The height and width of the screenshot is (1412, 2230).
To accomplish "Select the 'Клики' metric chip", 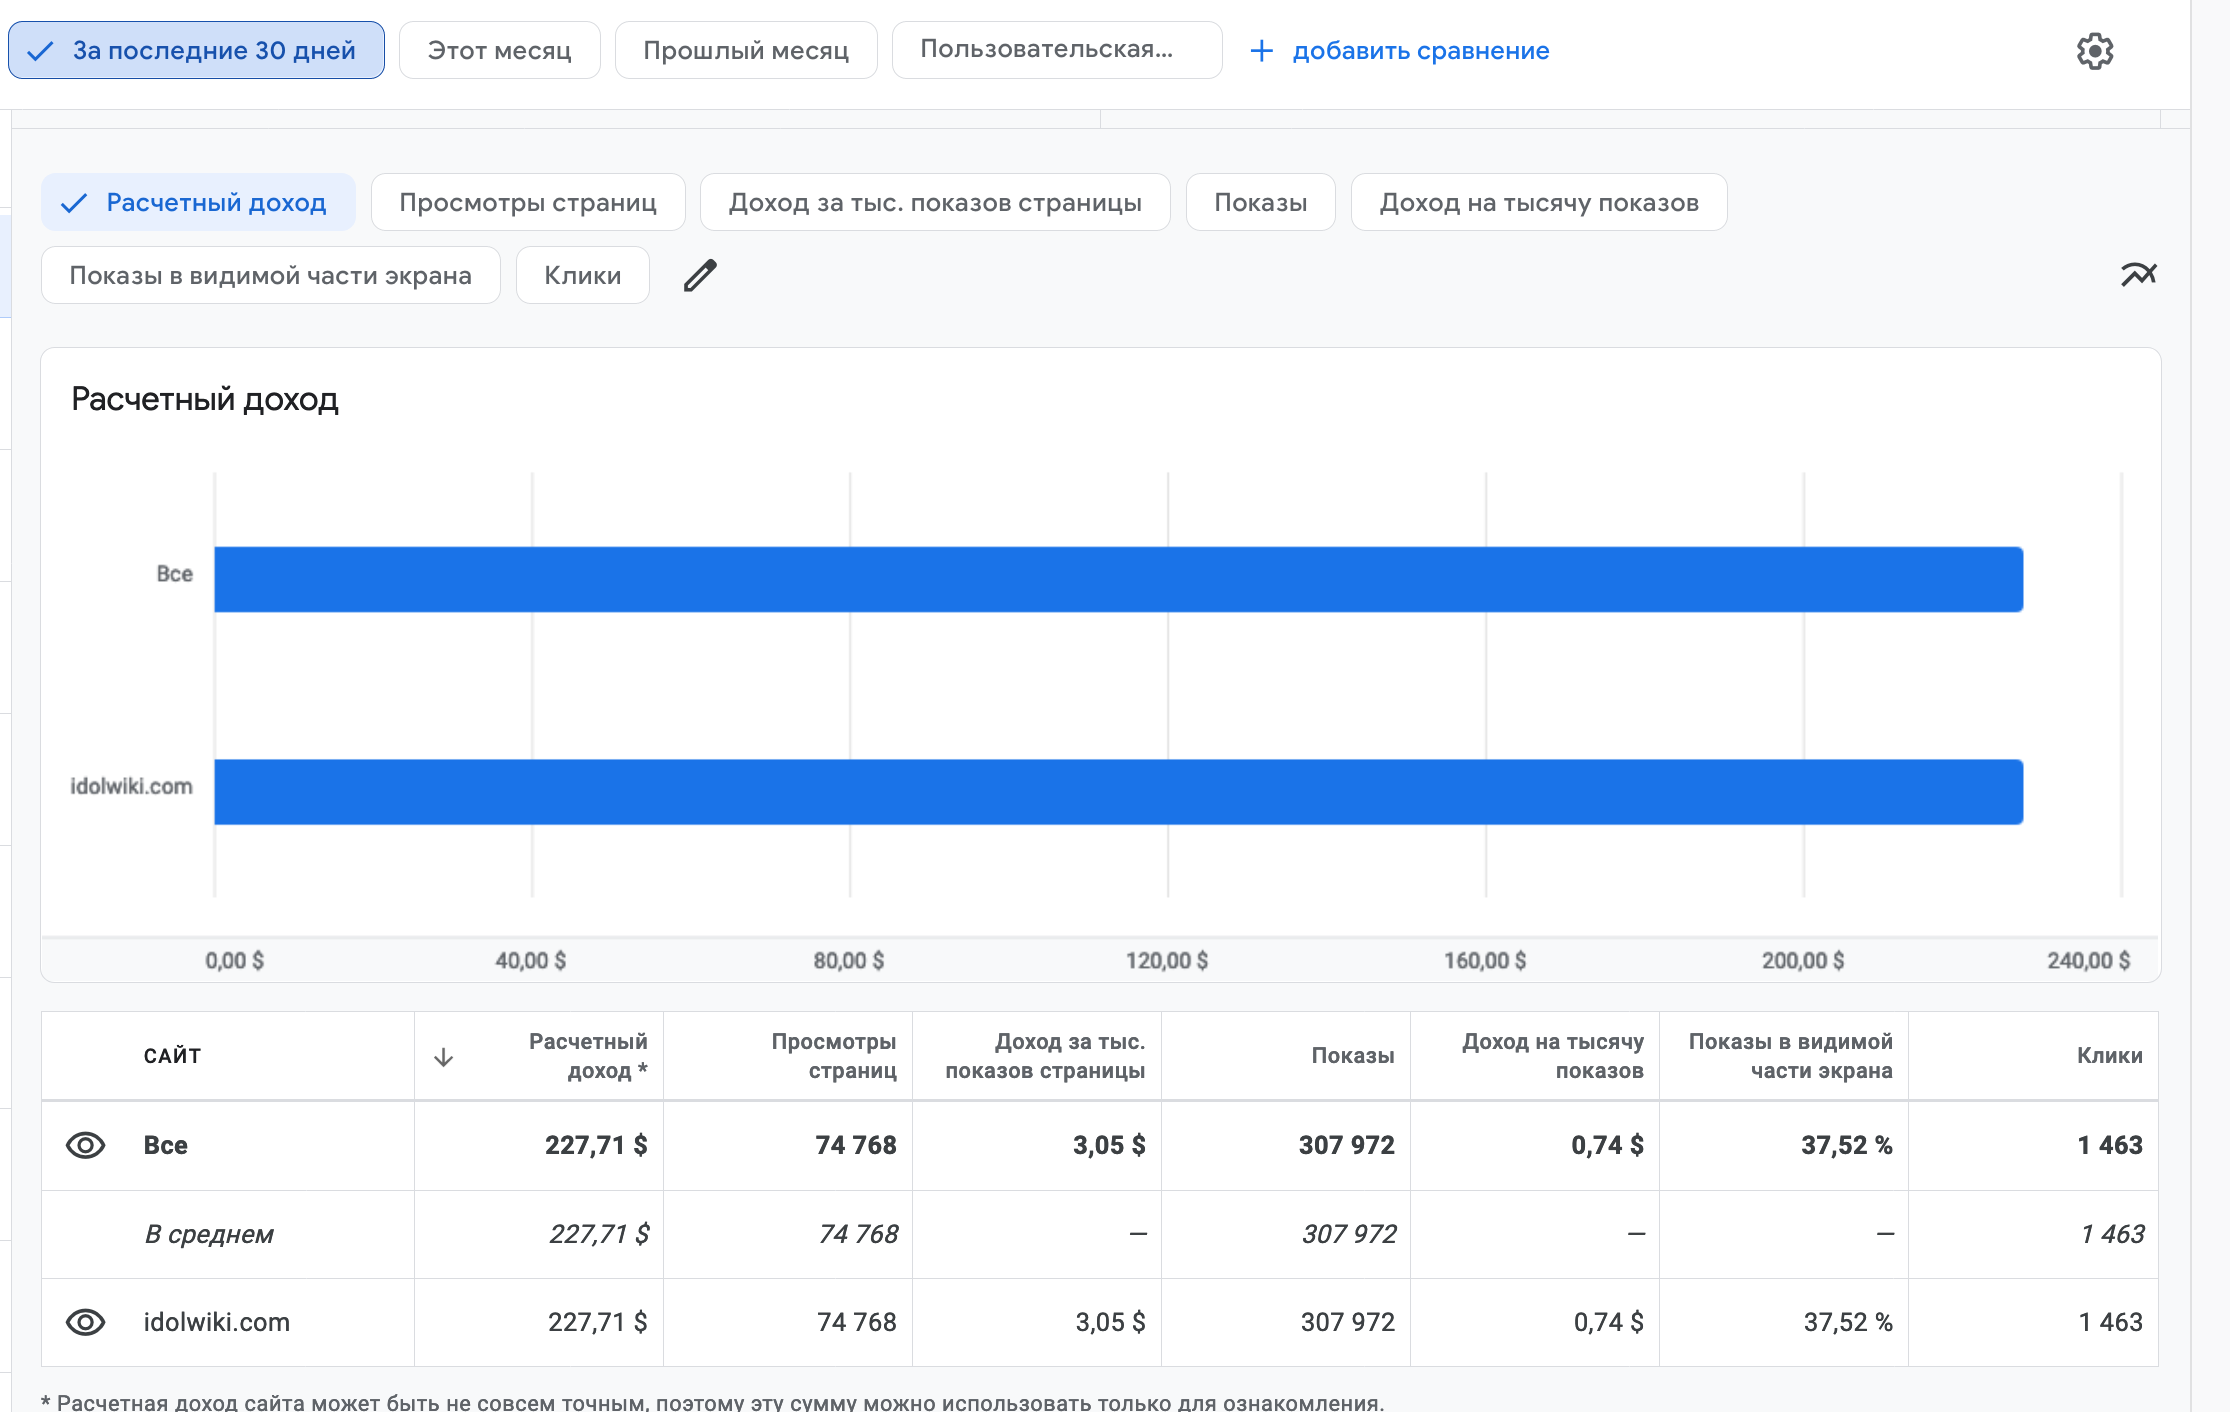I will [582, 275].
